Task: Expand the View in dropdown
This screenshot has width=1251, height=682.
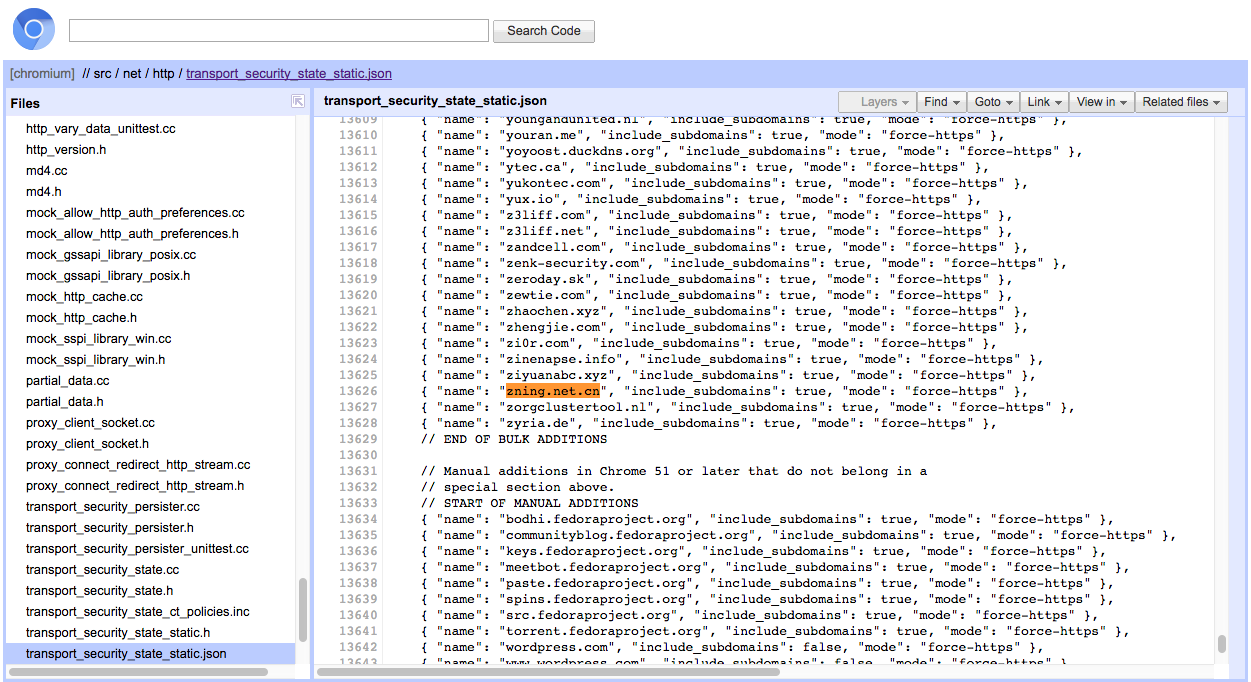Action: pyautogui.click(x=1102, y=102)
